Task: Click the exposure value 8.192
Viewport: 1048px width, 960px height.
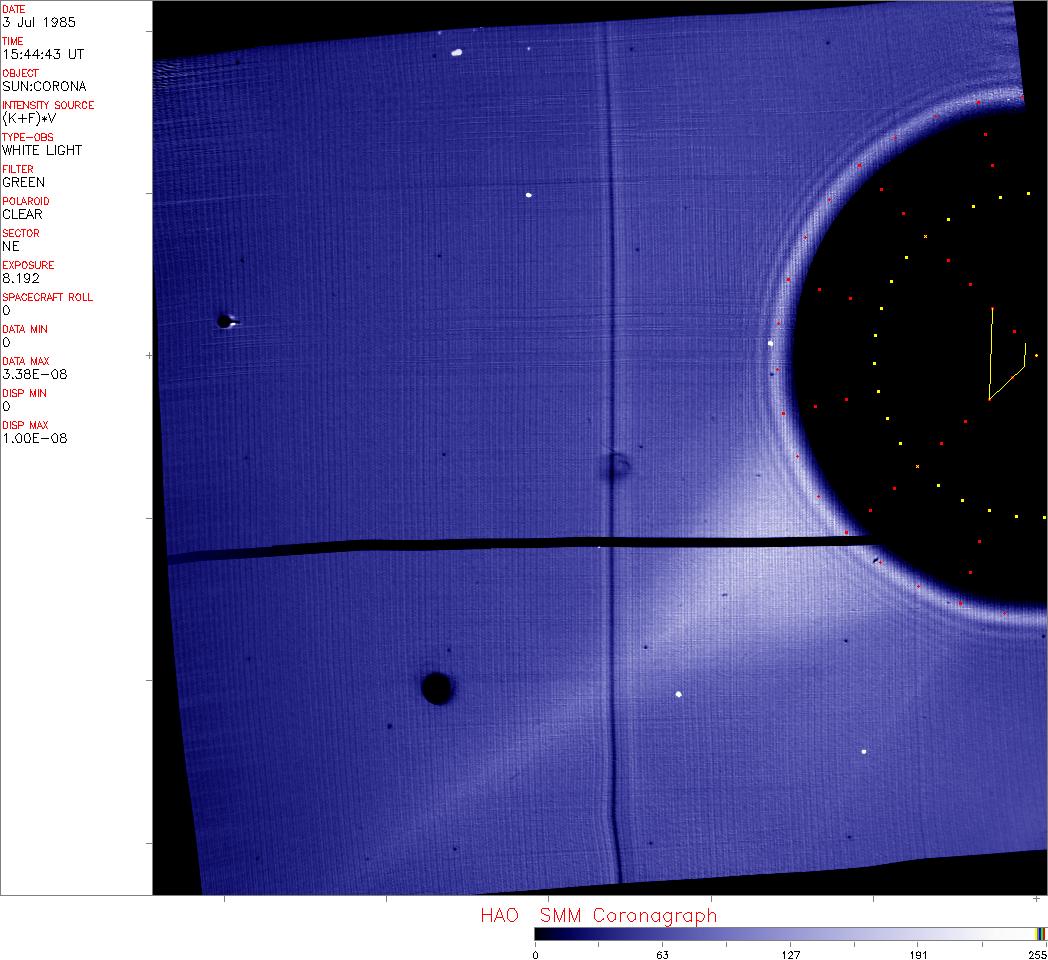Action: (x=20, y=278)
